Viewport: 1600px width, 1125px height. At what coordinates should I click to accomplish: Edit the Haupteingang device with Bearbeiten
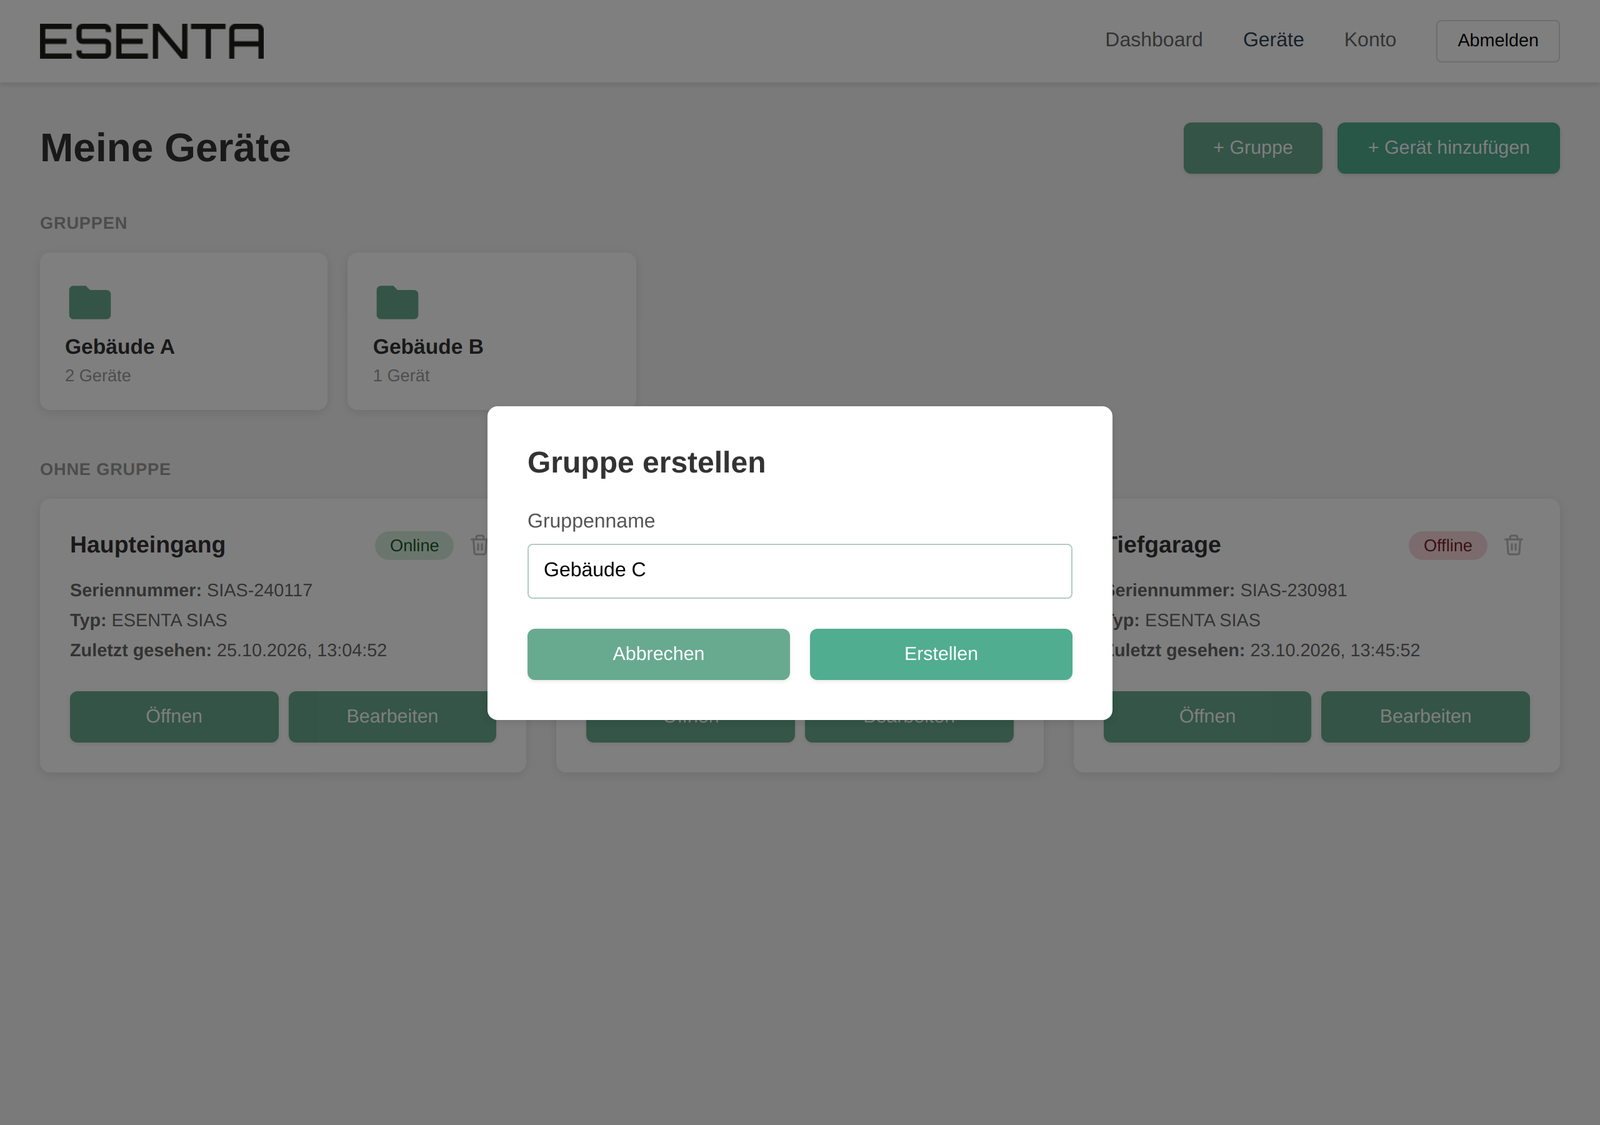[392, 717]
